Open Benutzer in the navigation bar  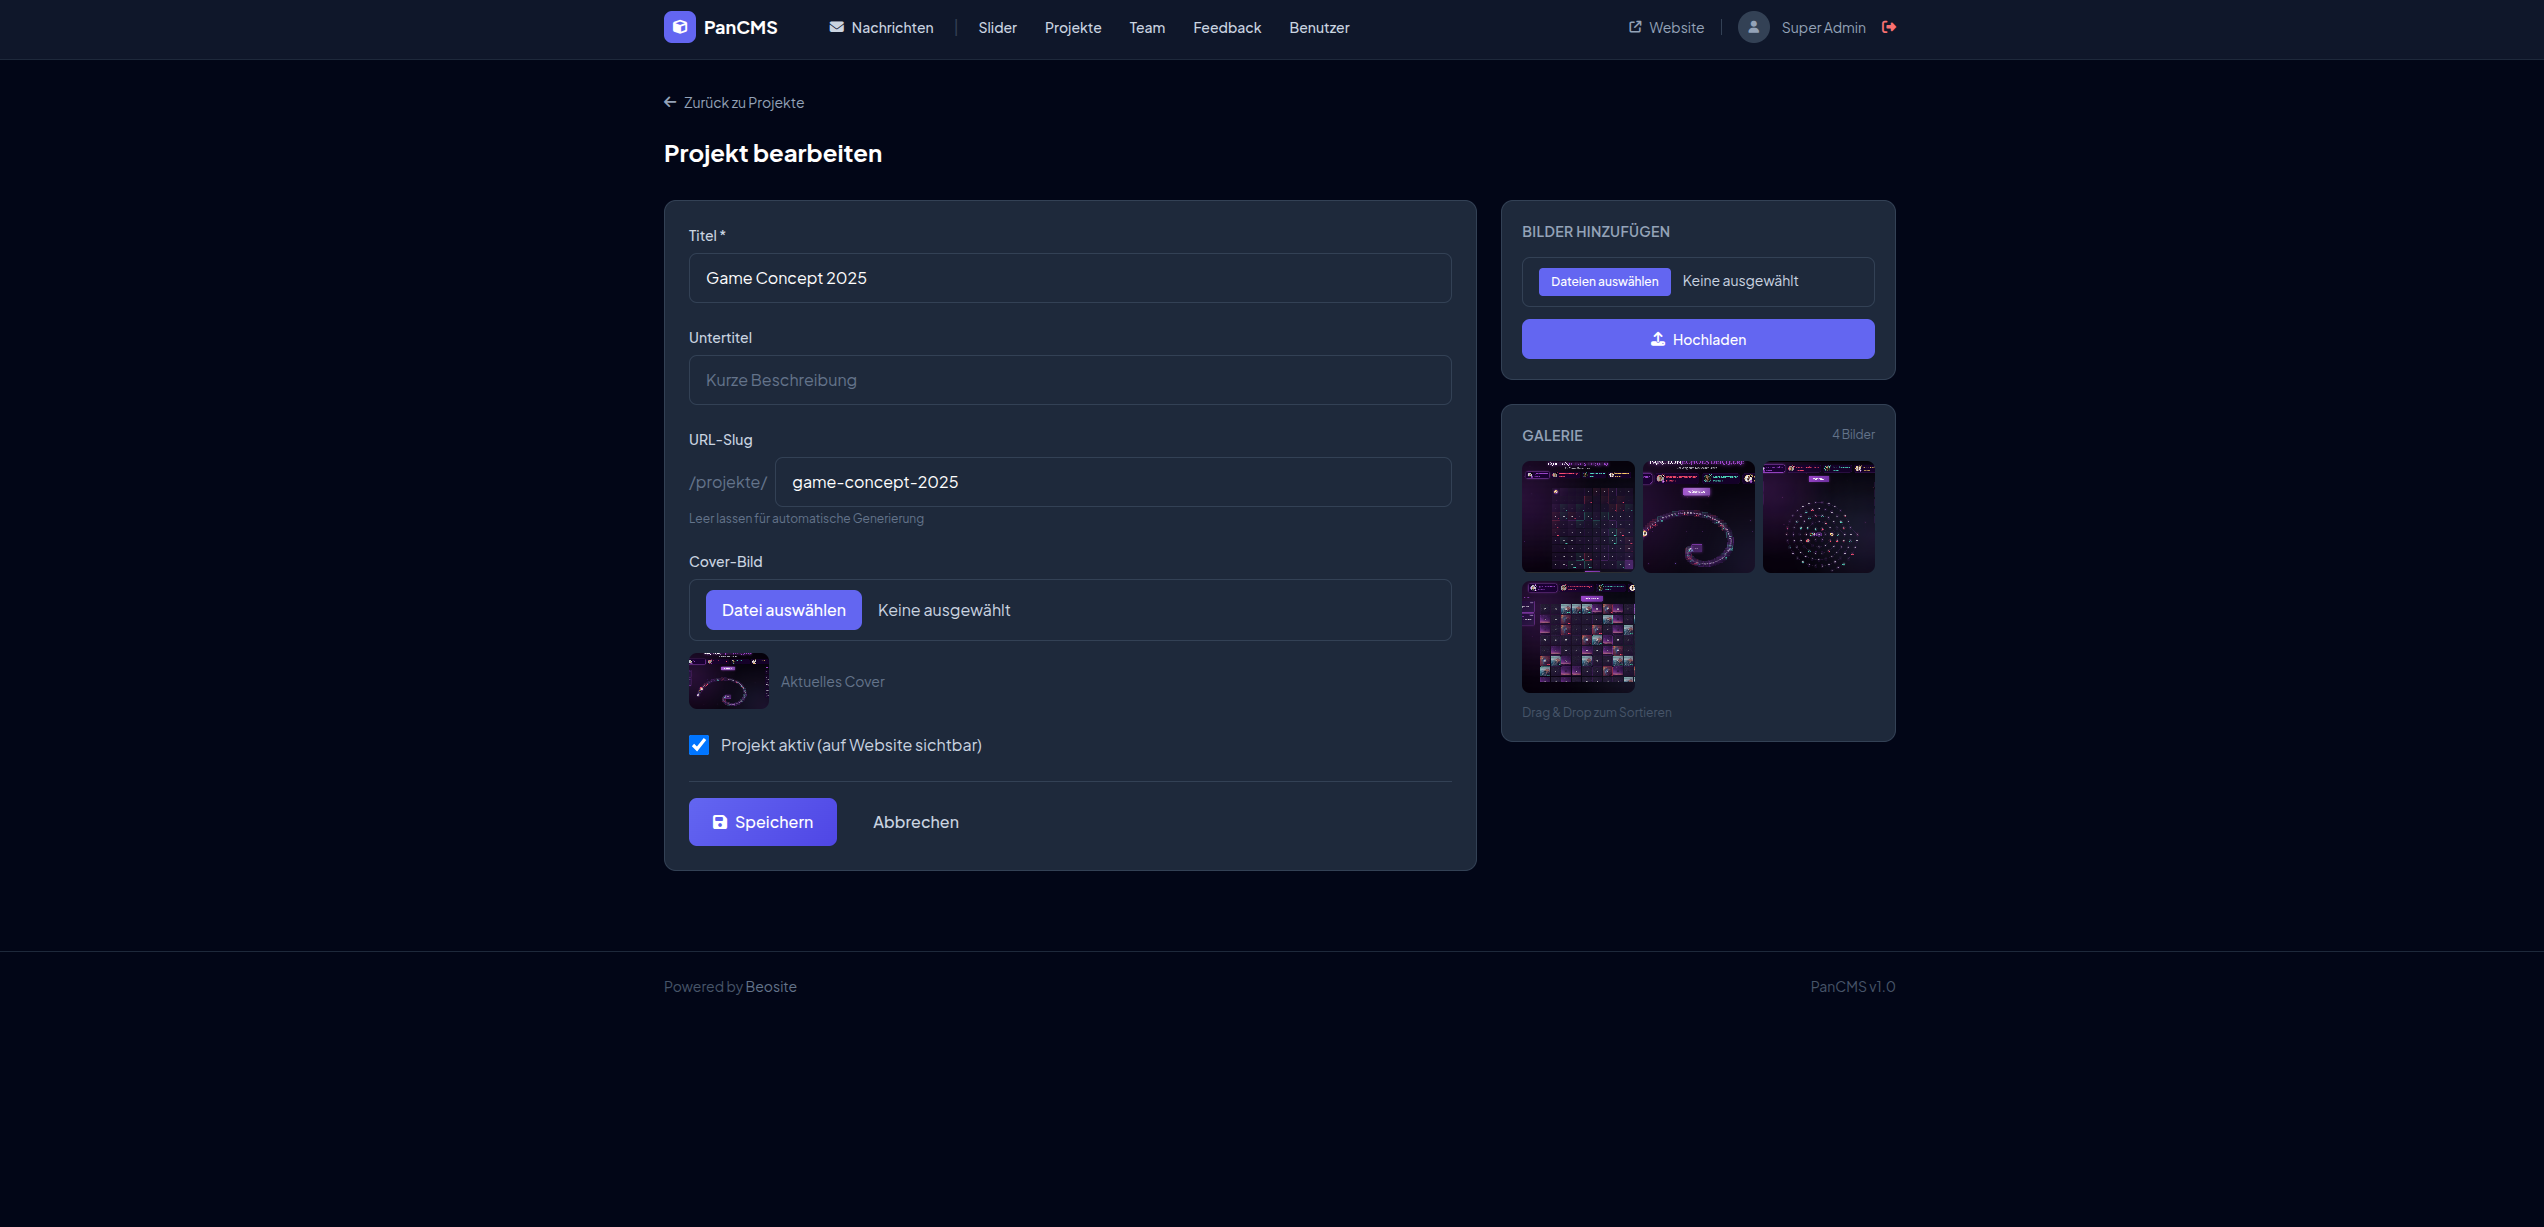pyautogui.click(x=1318, y=27)
